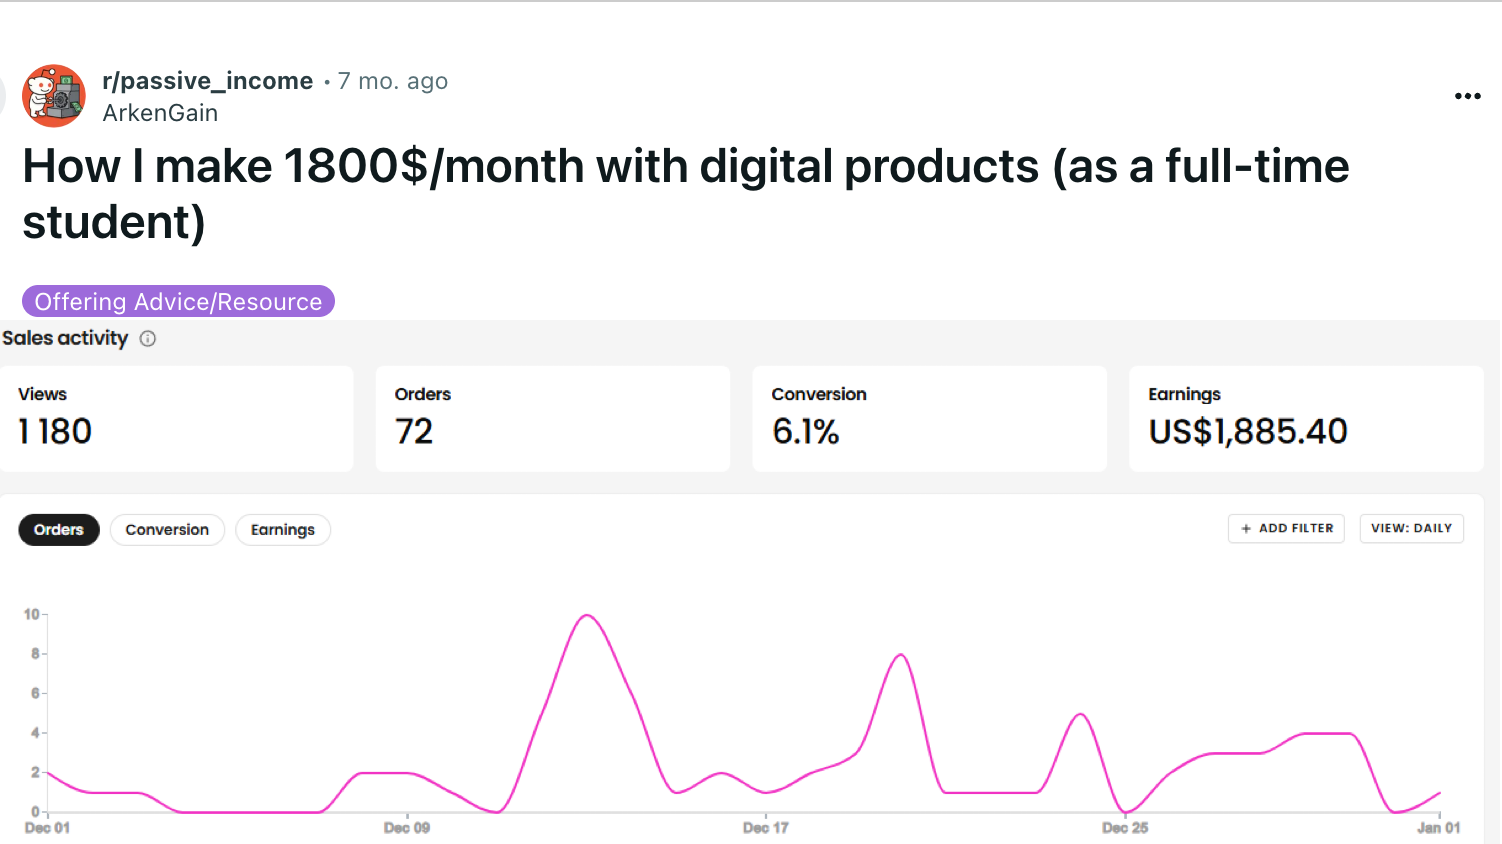Open ArkenGain's user profile
Image resolution: width=1502 pixels, height=844 pixels.
point(160,113)
